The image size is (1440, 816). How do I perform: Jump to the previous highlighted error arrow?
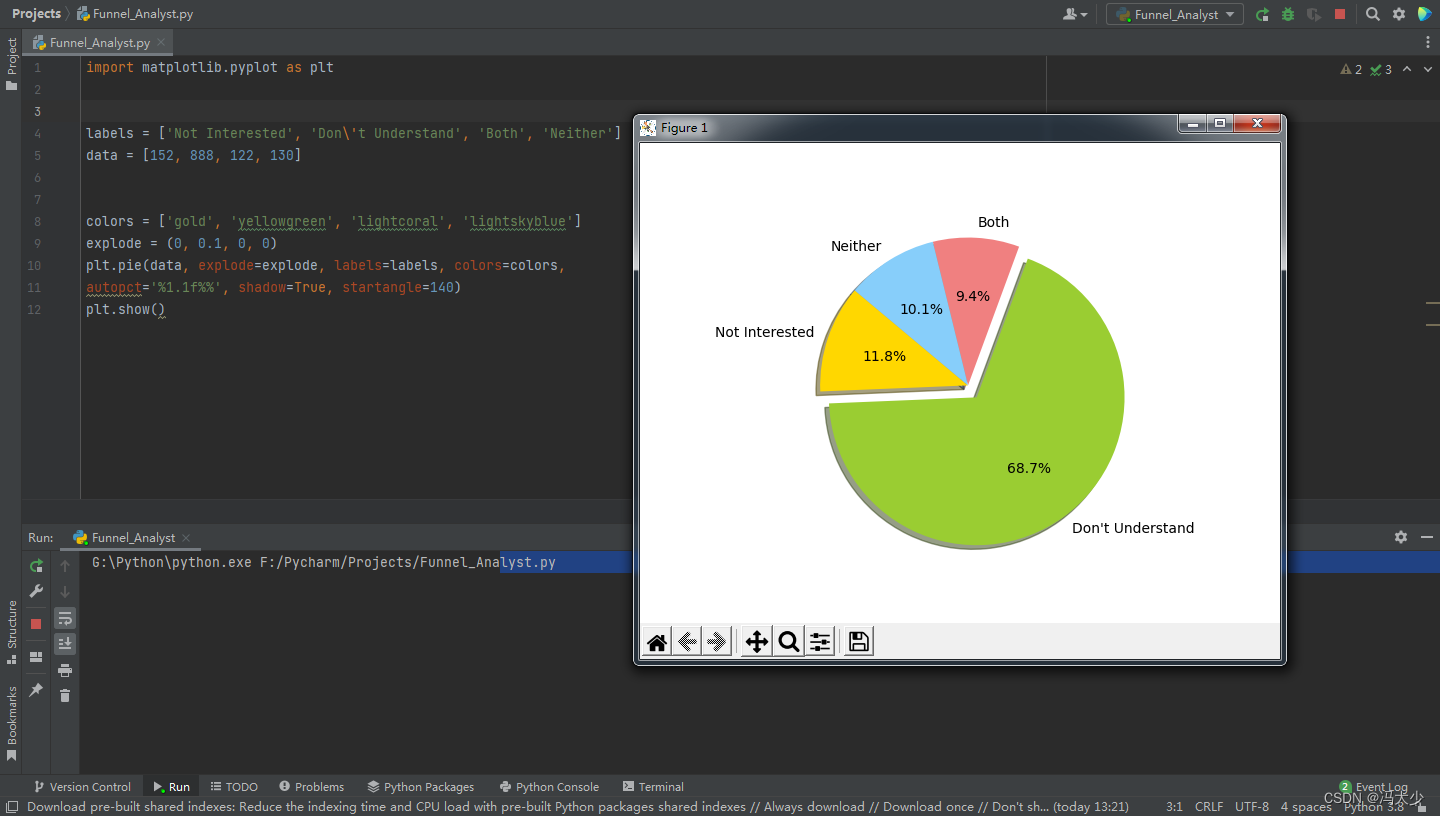pos(1407,69)
